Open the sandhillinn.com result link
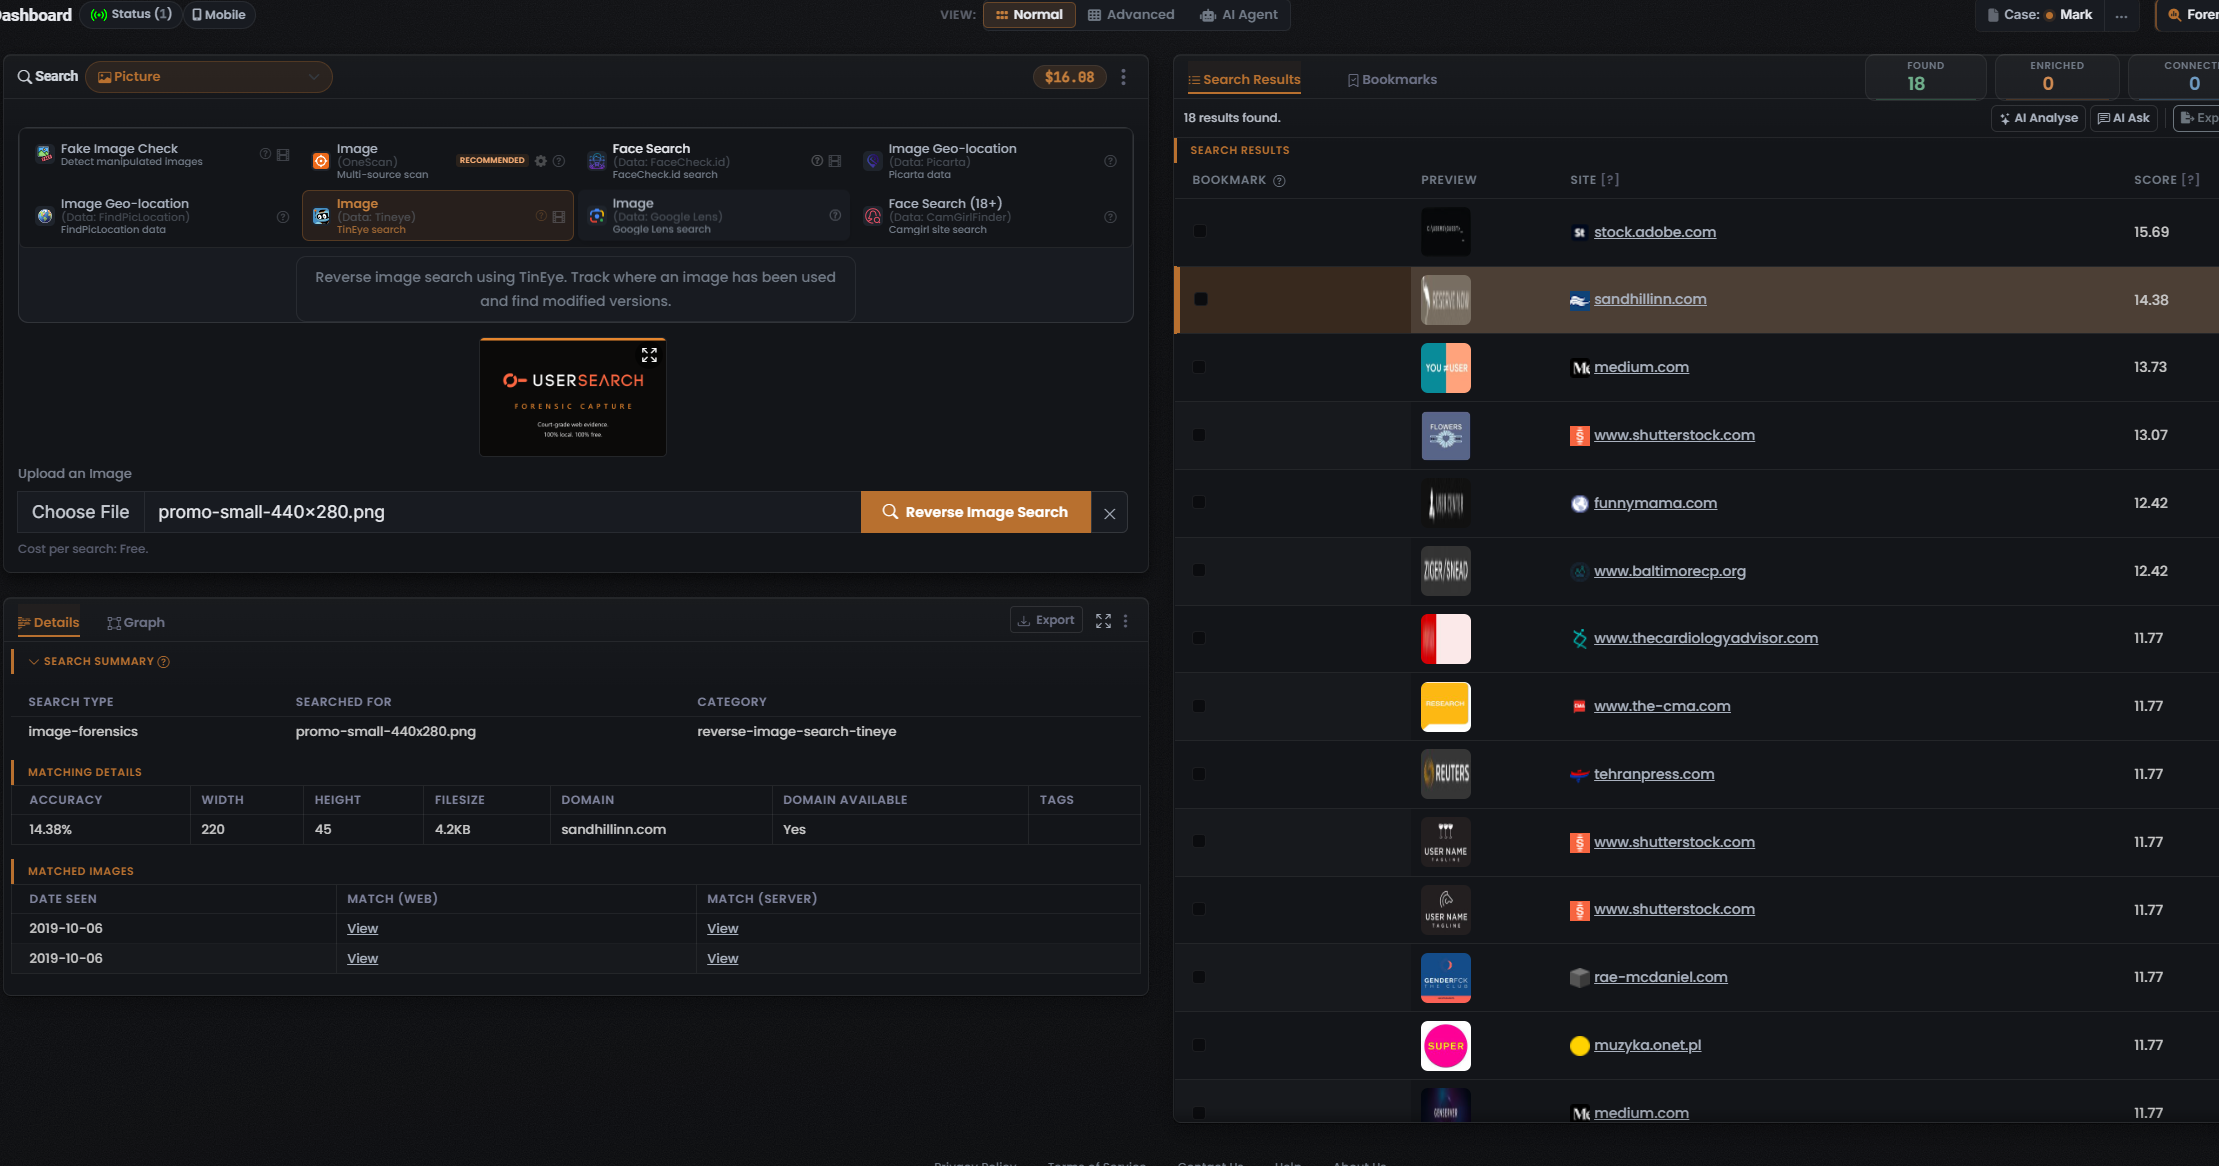Image resolution: width=2219 pixels, height=1166 pixels. coord(1650,299)
